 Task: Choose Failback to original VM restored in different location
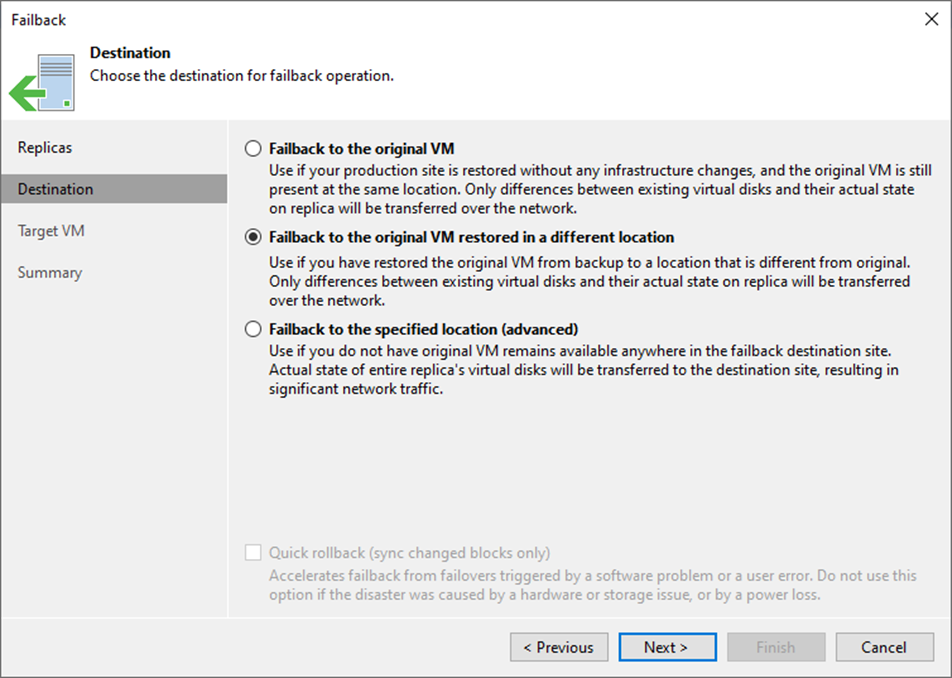[x=252, y=237]
